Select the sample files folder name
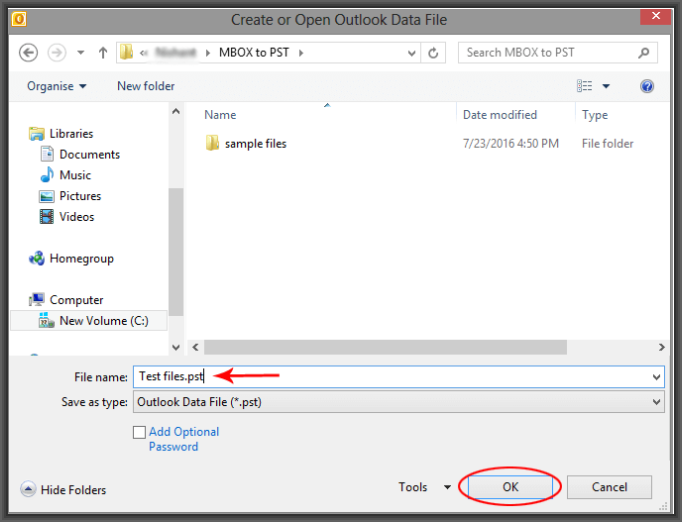 (255, 144)
